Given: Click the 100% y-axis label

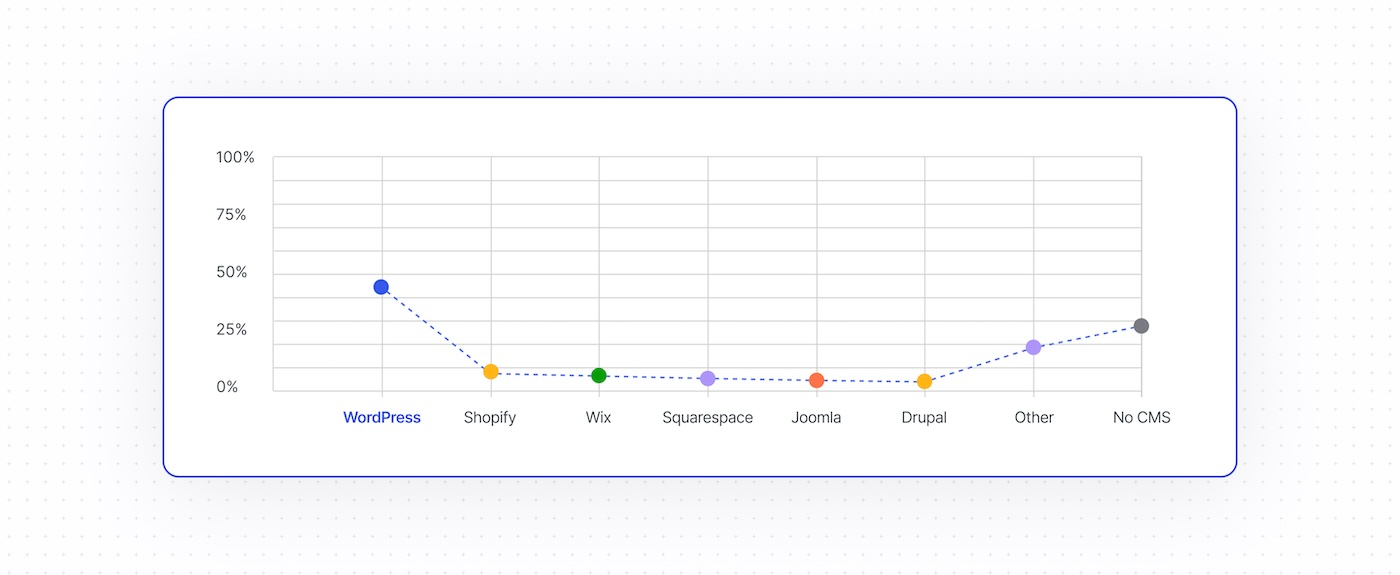Looking at the screenshot, I should coord(235,158).
